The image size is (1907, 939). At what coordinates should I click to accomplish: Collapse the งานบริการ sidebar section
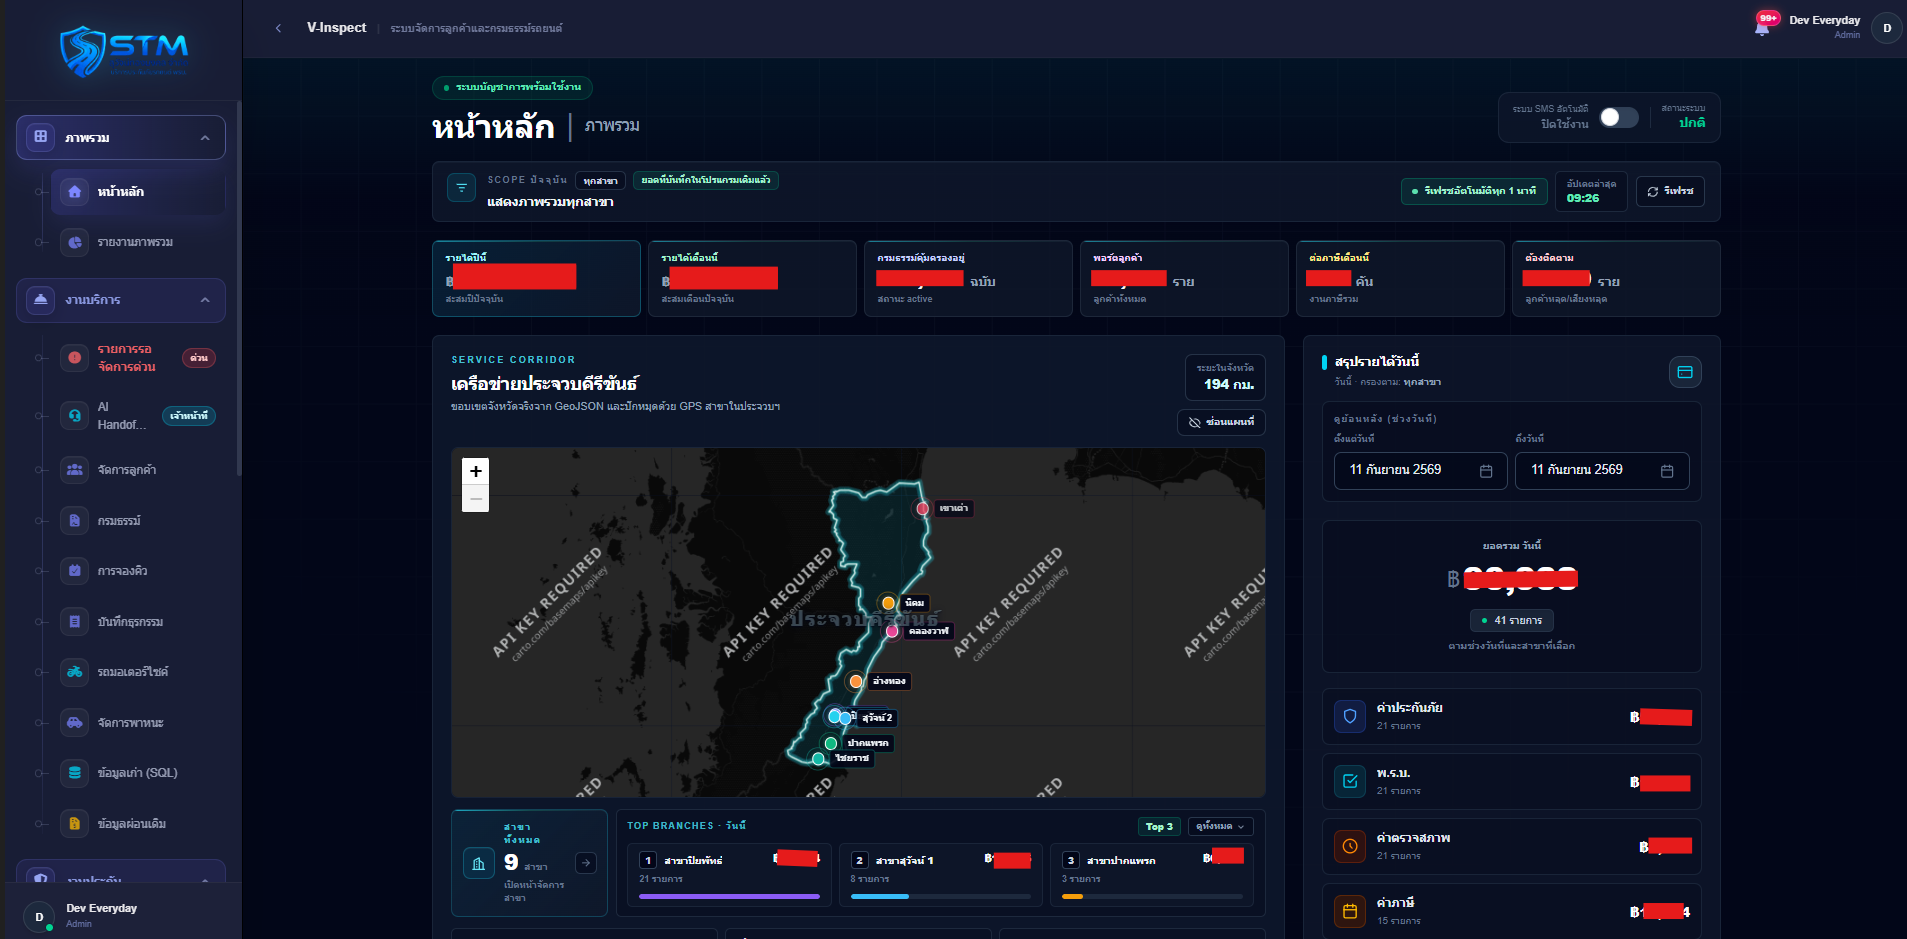point(121,300)
